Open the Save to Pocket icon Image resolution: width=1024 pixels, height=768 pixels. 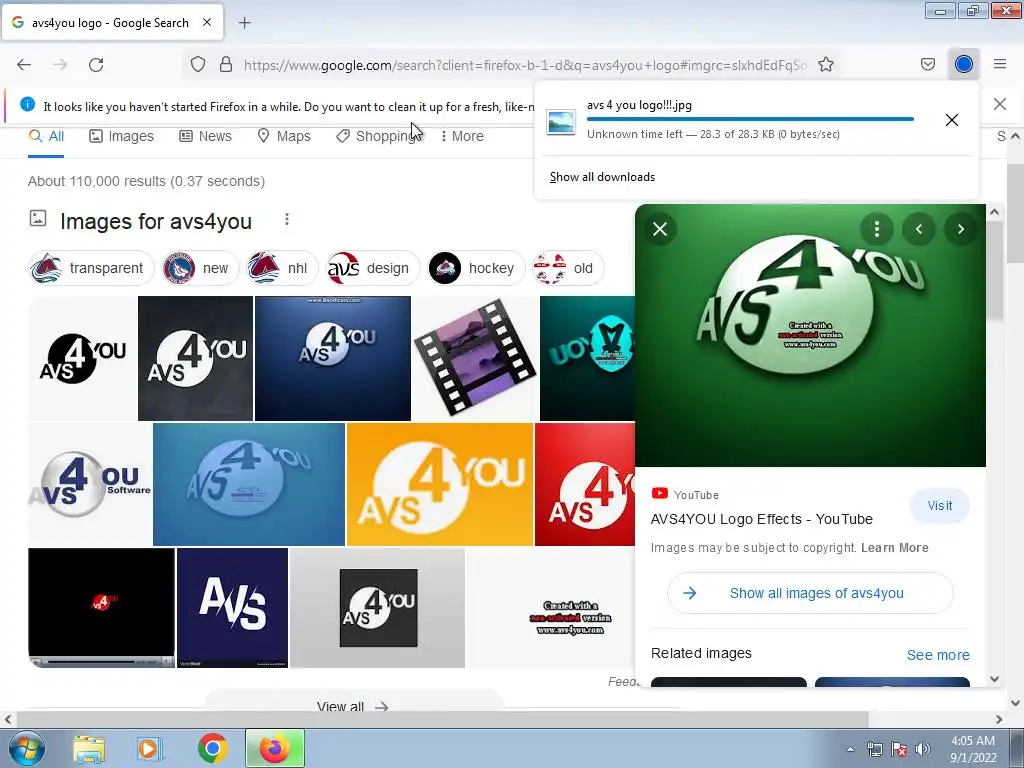pyautogui.click(x=928, y=65)
